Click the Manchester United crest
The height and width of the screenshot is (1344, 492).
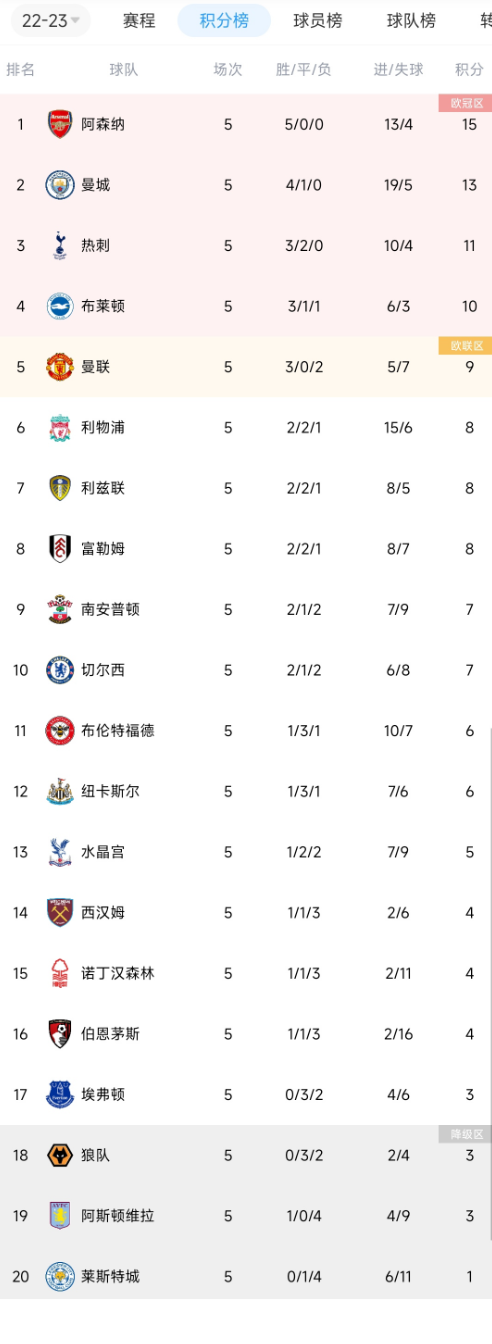point(60,367)
